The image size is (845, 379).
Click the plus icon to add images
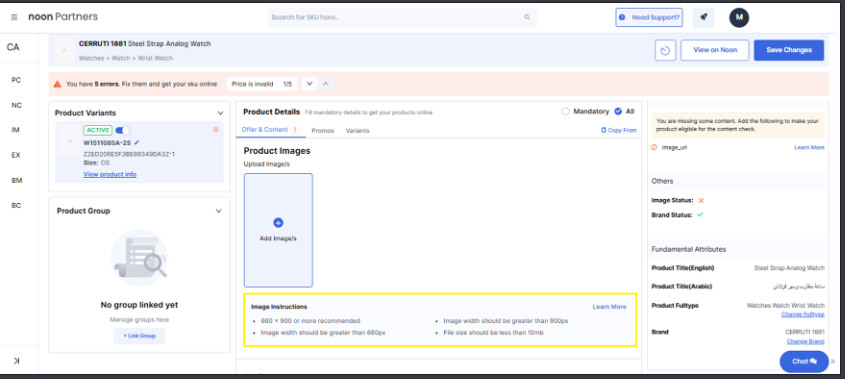tap(279, 223)
